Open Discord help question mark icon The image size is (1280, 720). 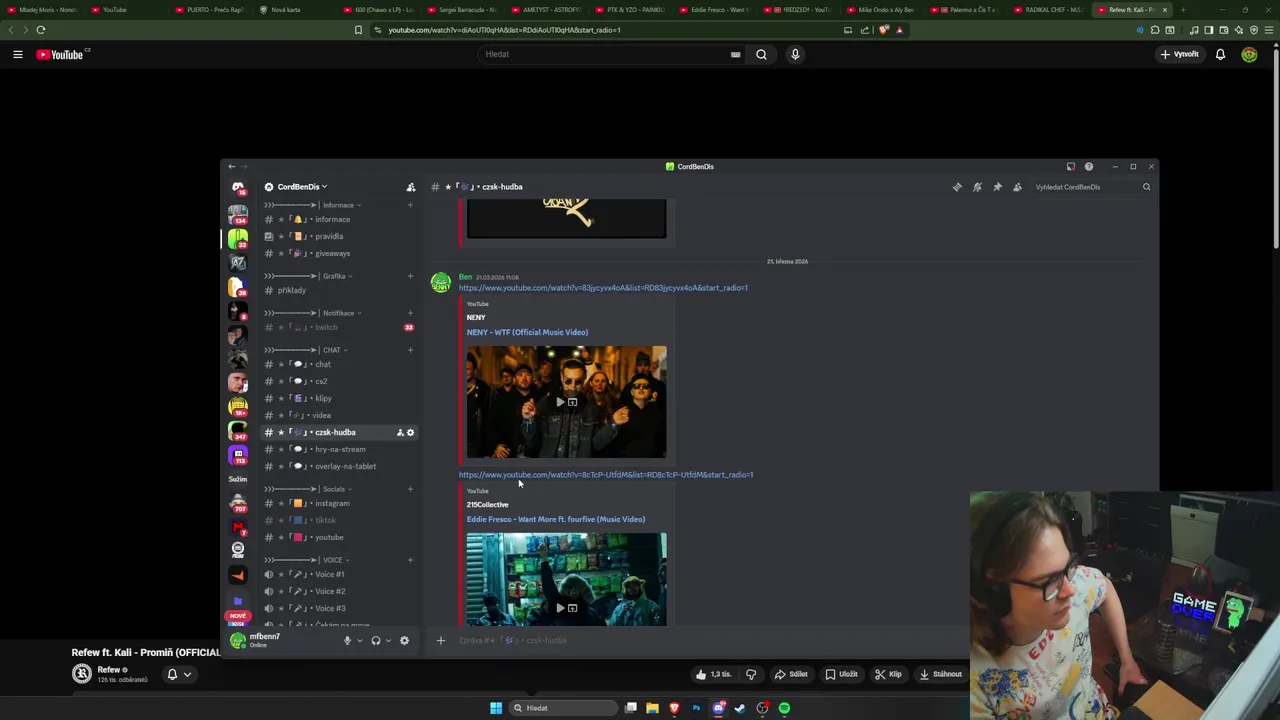click(x=1089, y=167)
